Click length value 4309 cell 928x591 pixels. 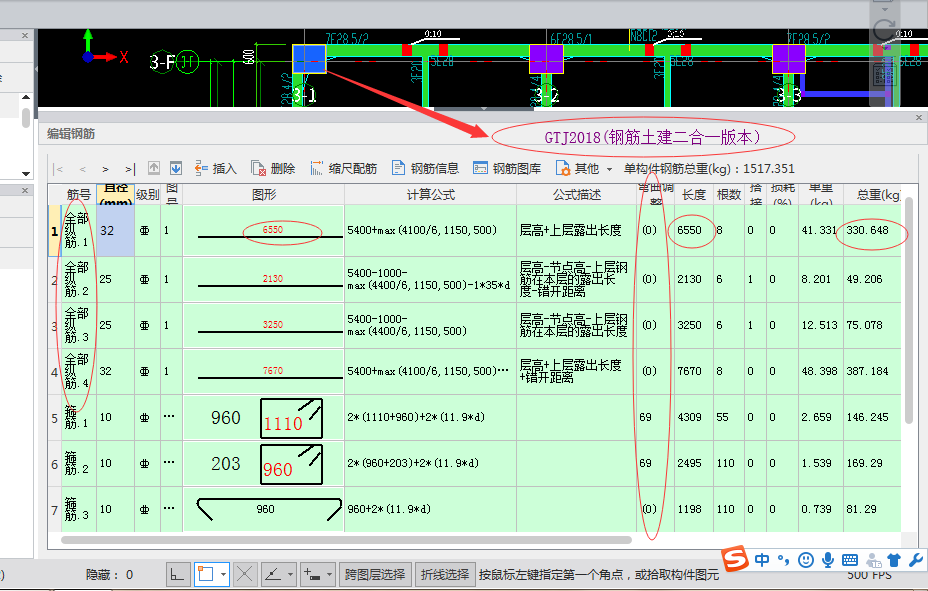[694, 417]
